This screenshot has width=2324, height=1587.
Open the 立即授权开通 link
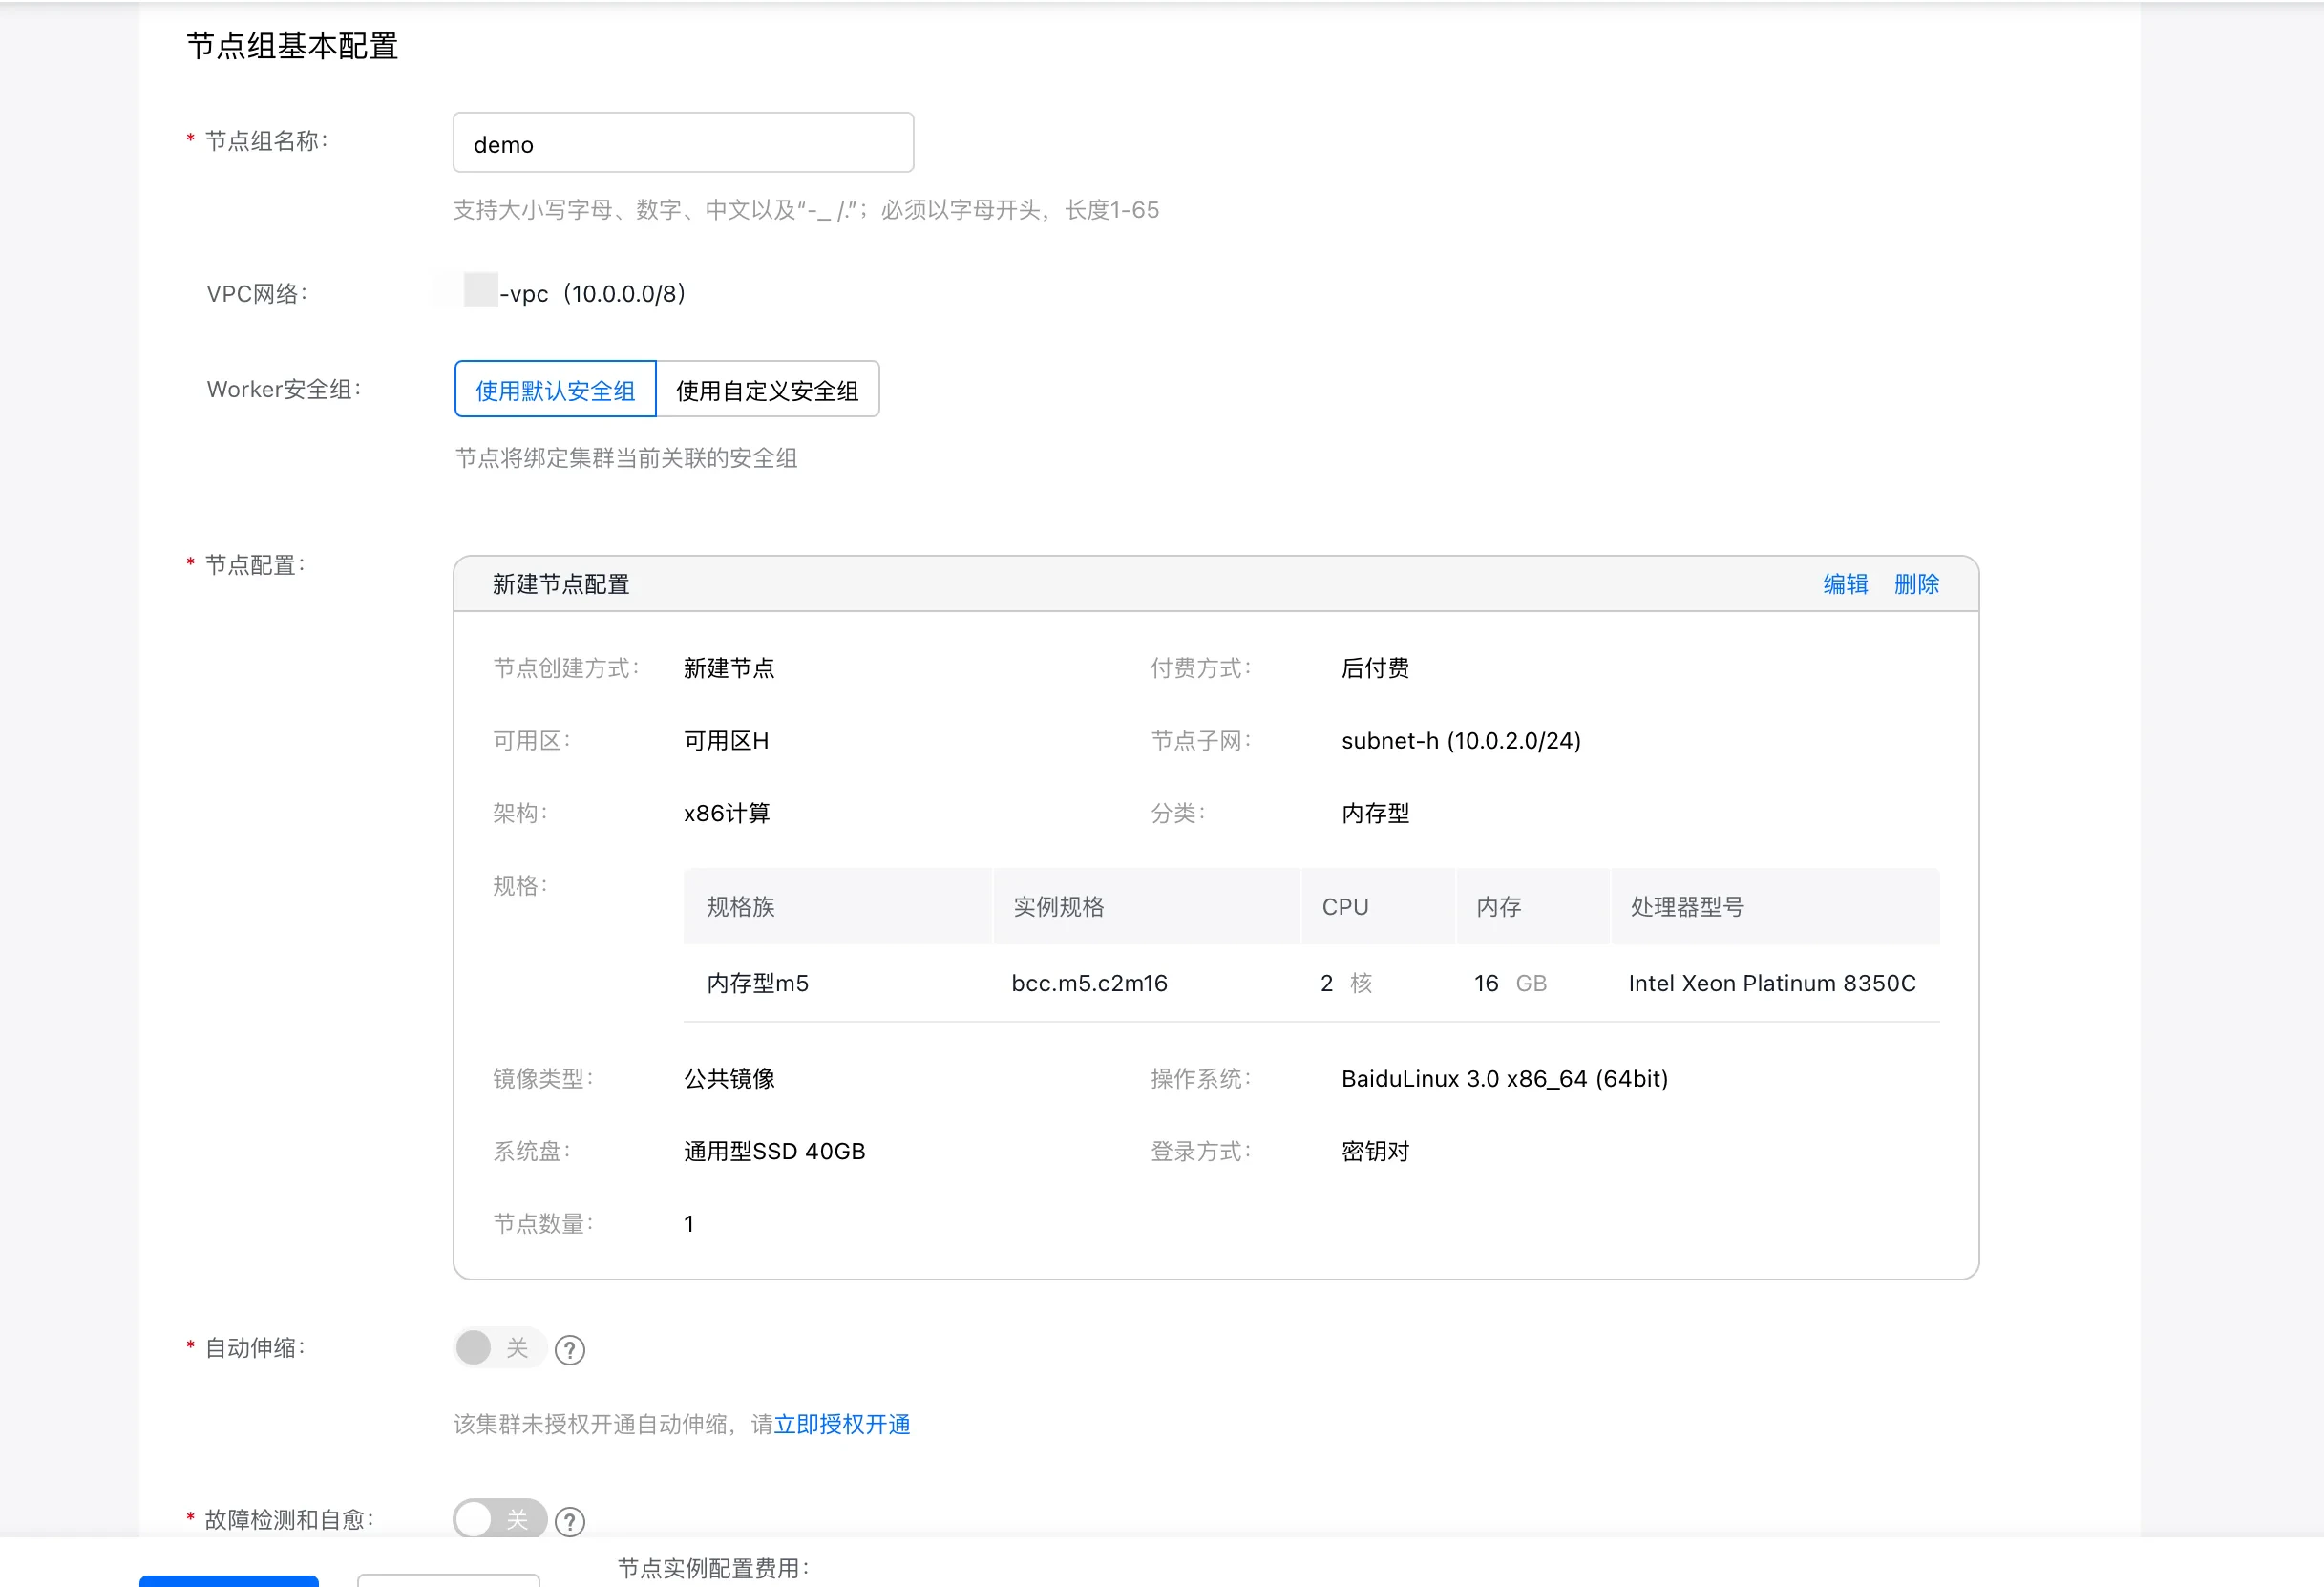pyautogui.click(x=842, y=1424)
